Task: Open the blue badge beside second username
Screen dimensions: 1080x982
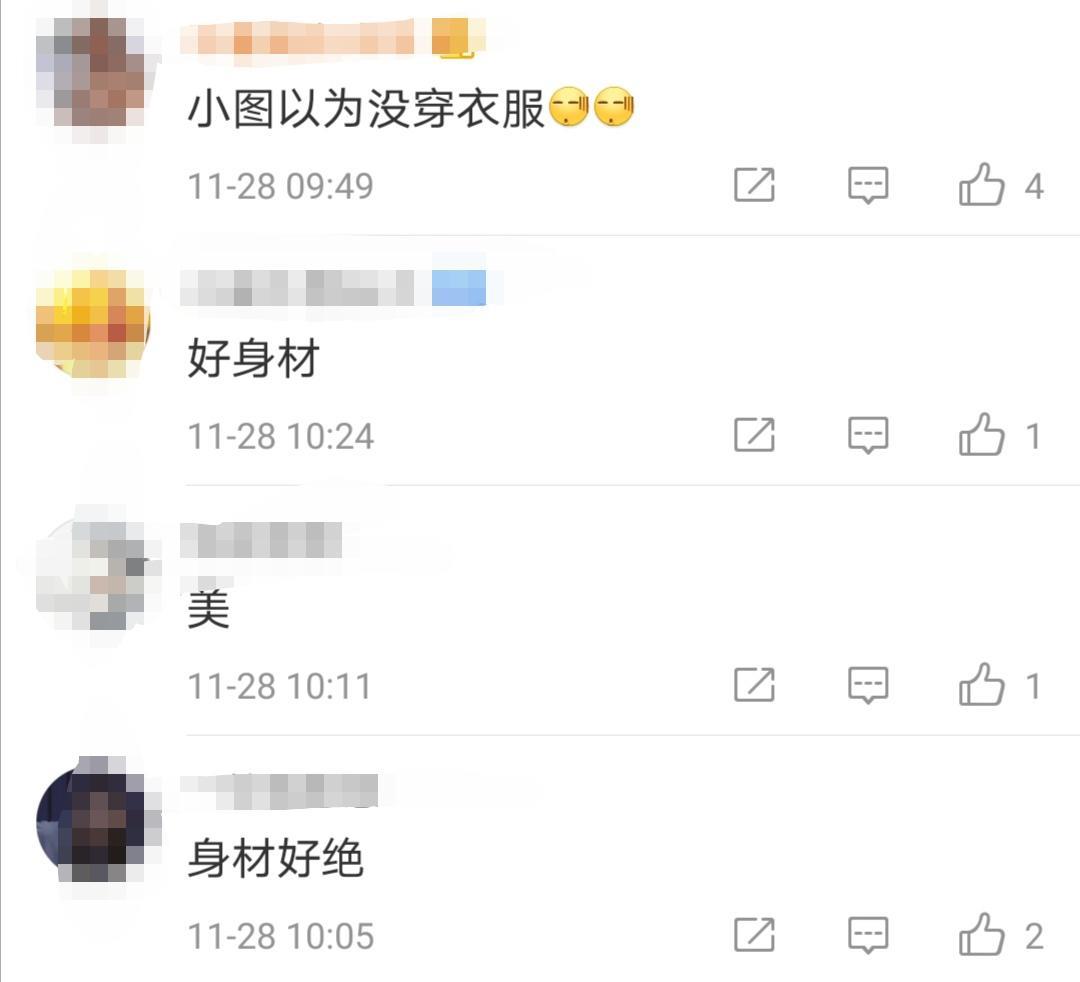Action: click(x=459, y=288)
